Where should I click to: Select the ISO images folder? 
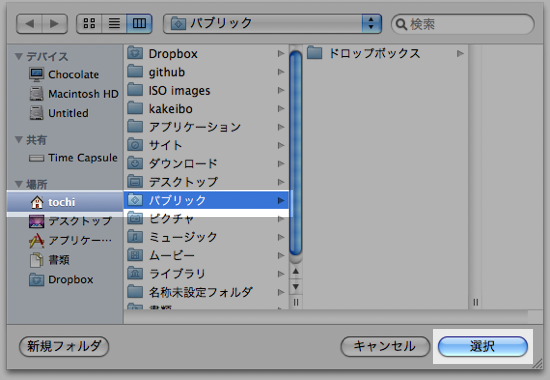[x=206, y=91]
